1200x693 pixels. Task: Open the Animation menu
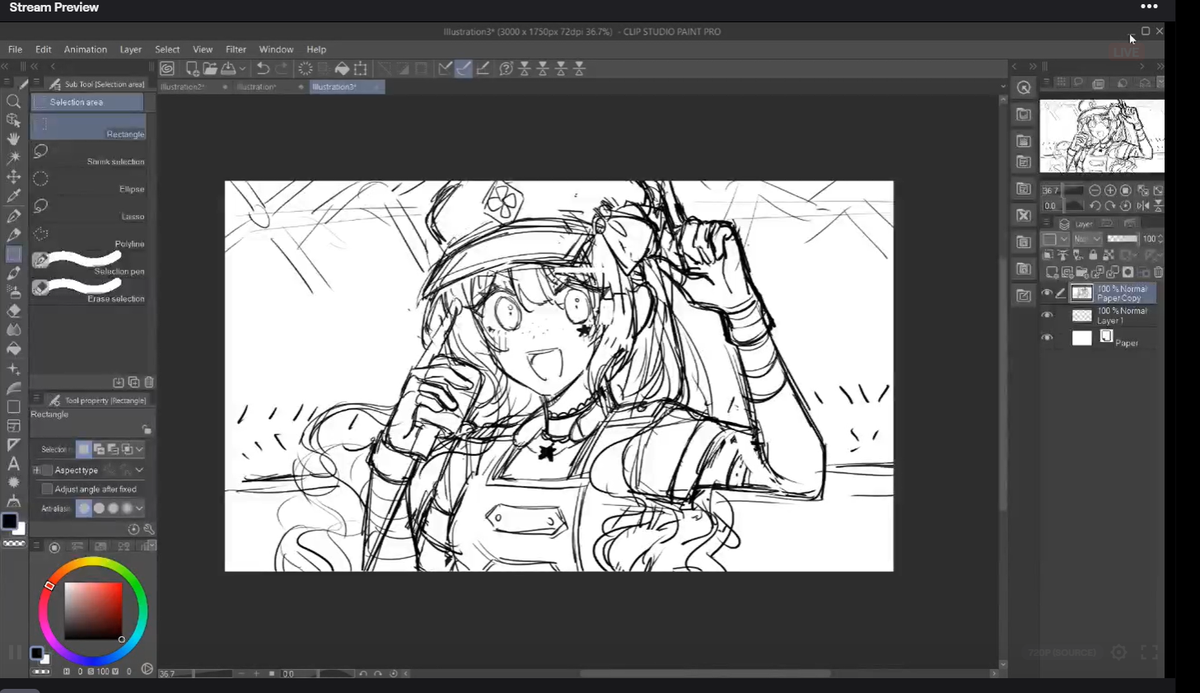(85, 49)
